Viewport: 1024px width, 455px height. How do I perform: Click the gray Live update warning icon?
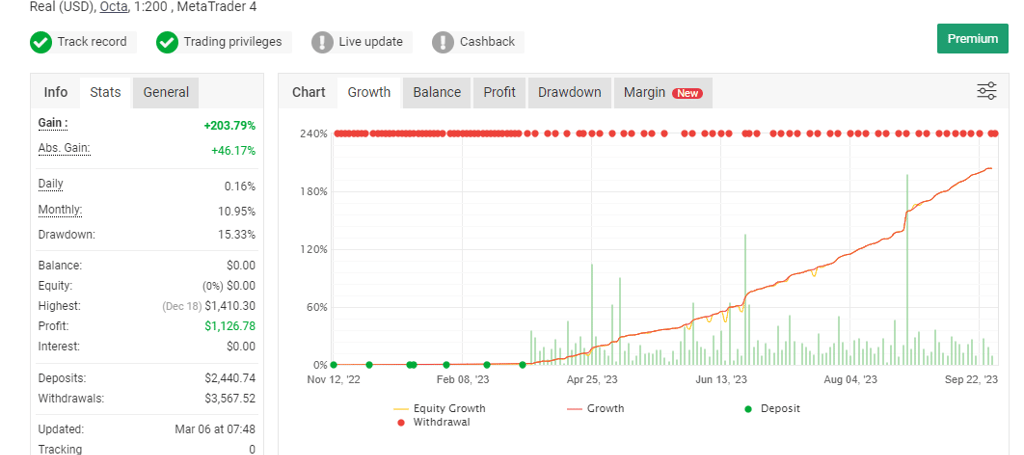pos(323,42)
